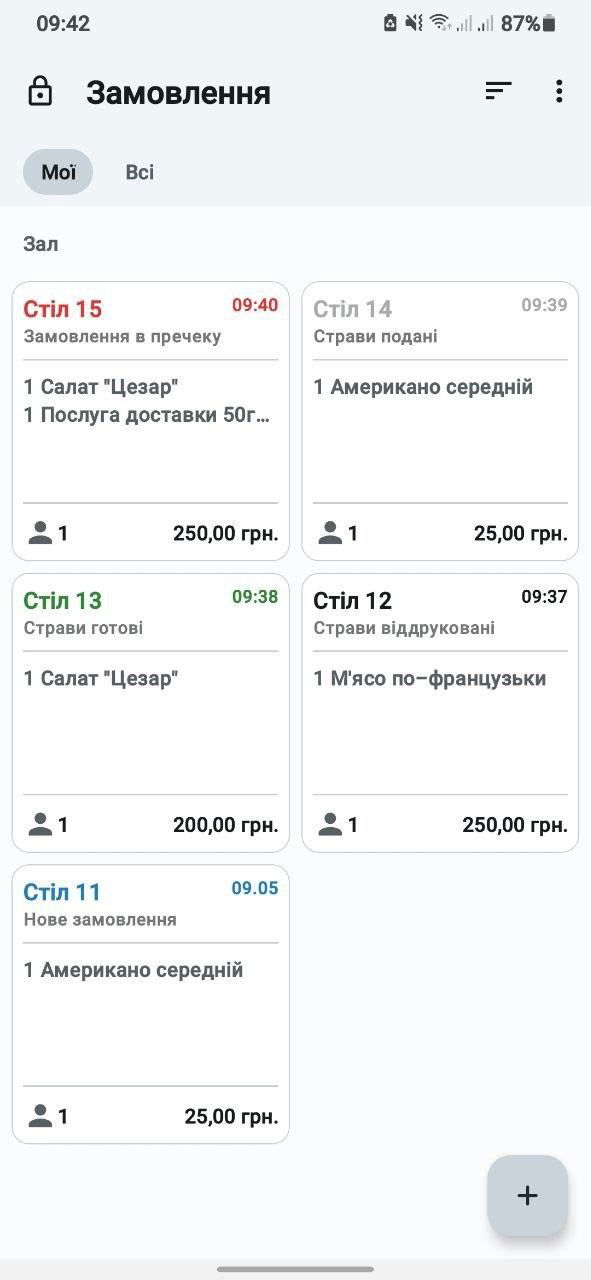Click guest count icon on Стіл 14
Viewport: 591px width, 1280px height.
click(330, 533)
